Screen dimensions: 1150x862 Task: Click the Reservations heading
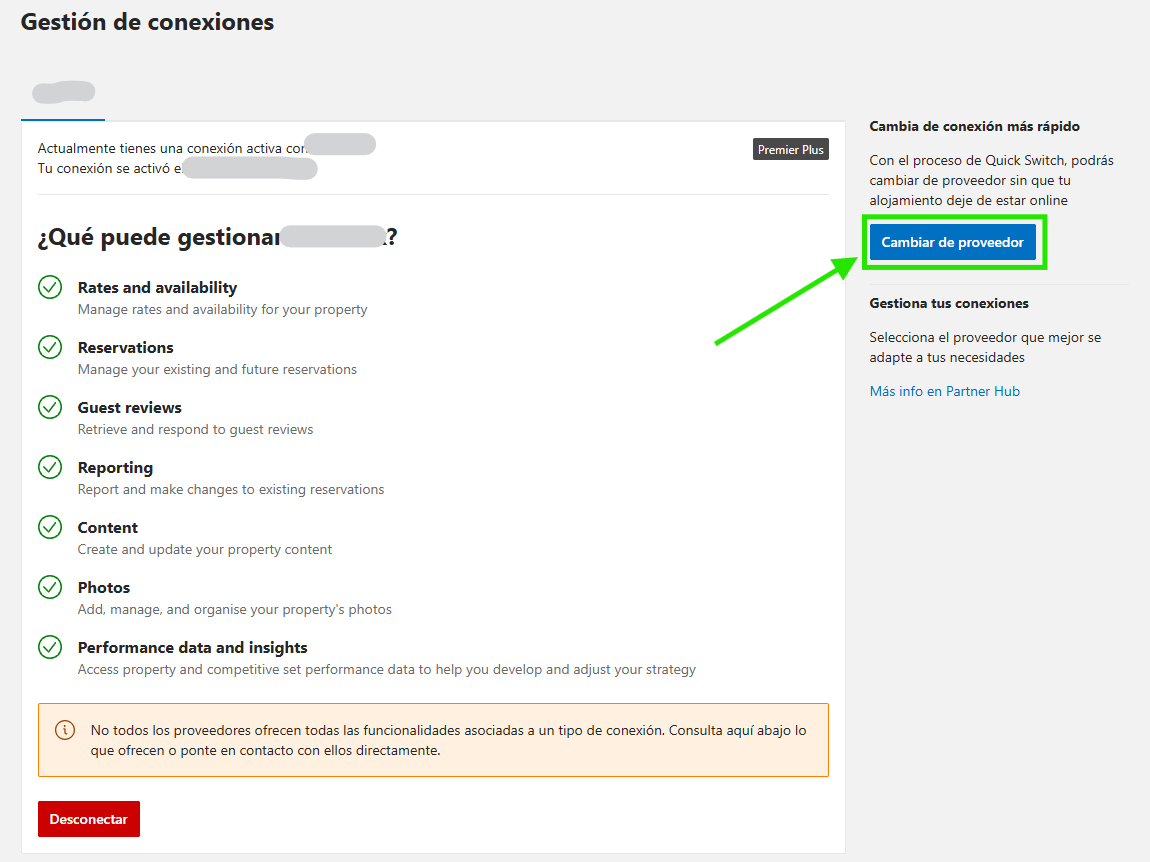(125, 348)
